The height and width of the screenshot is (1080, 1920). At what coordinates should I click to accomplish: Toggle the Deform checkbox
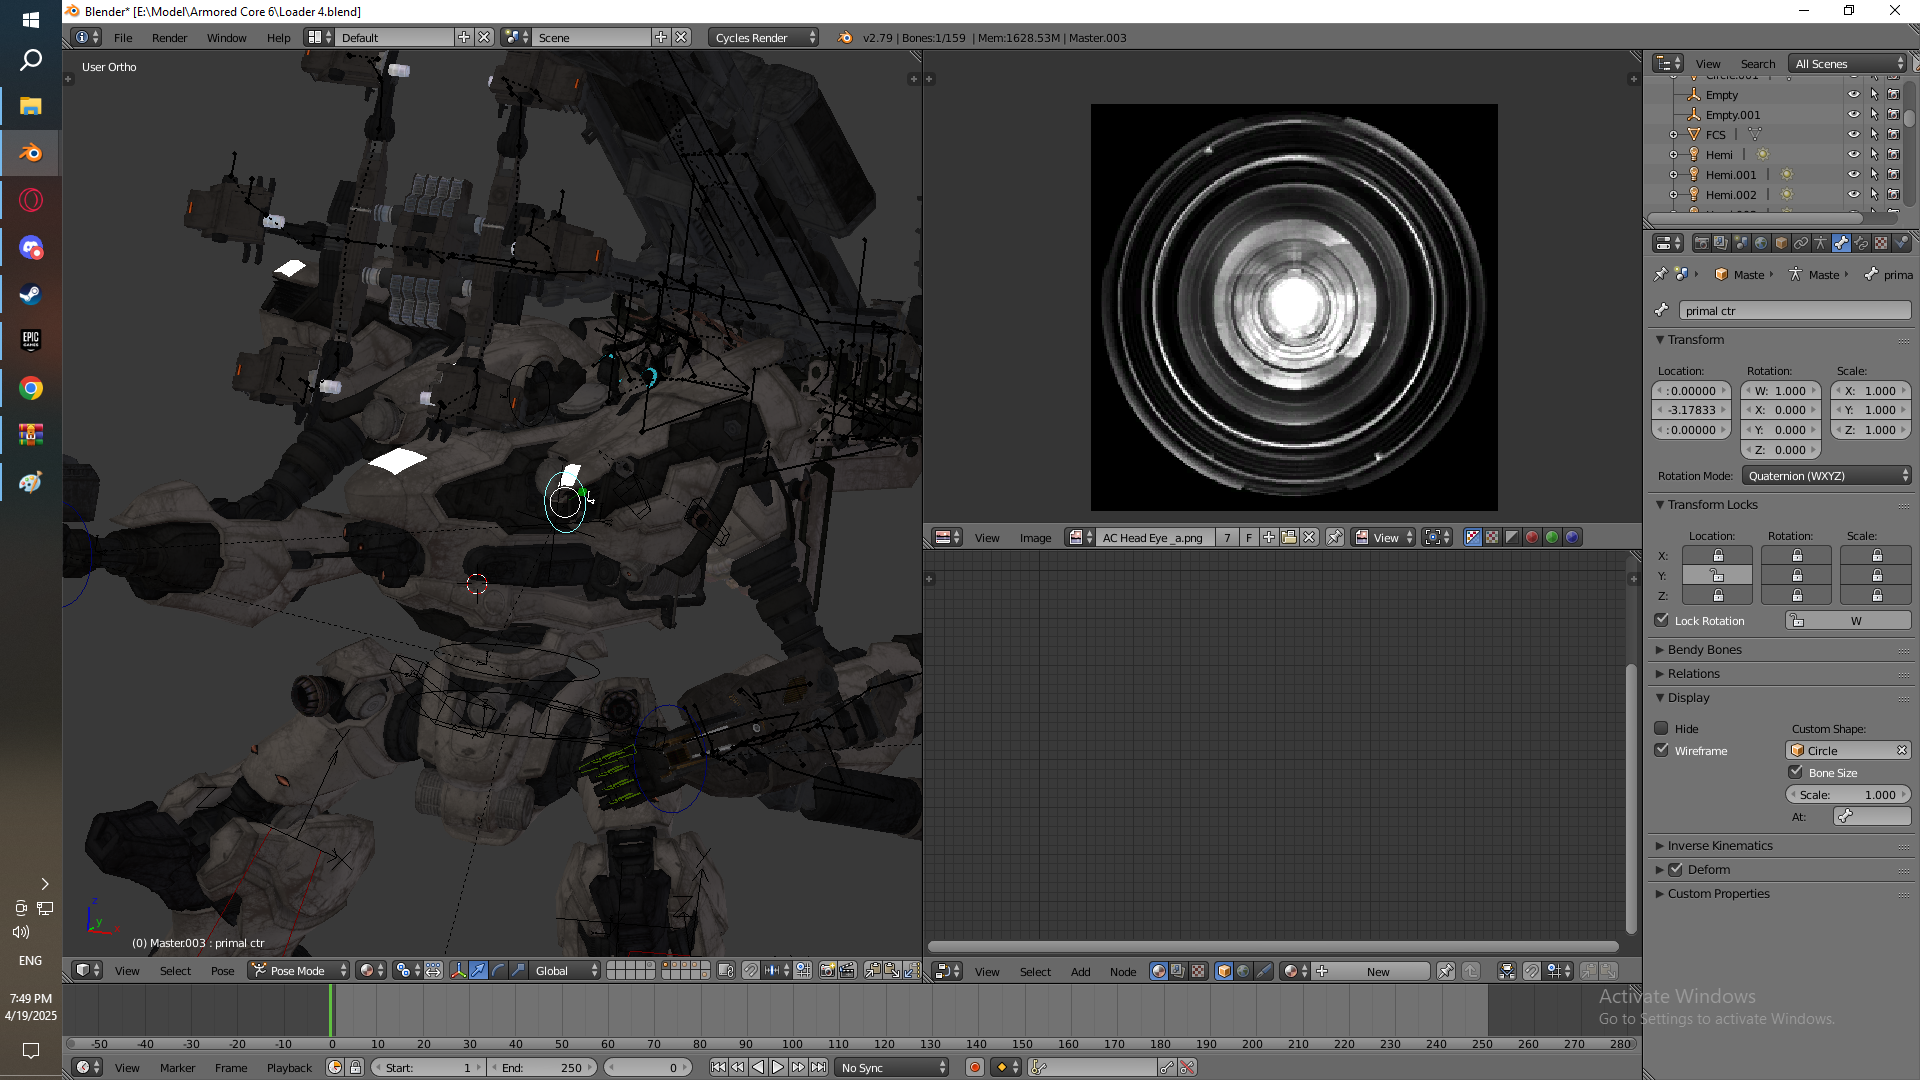1676,869
